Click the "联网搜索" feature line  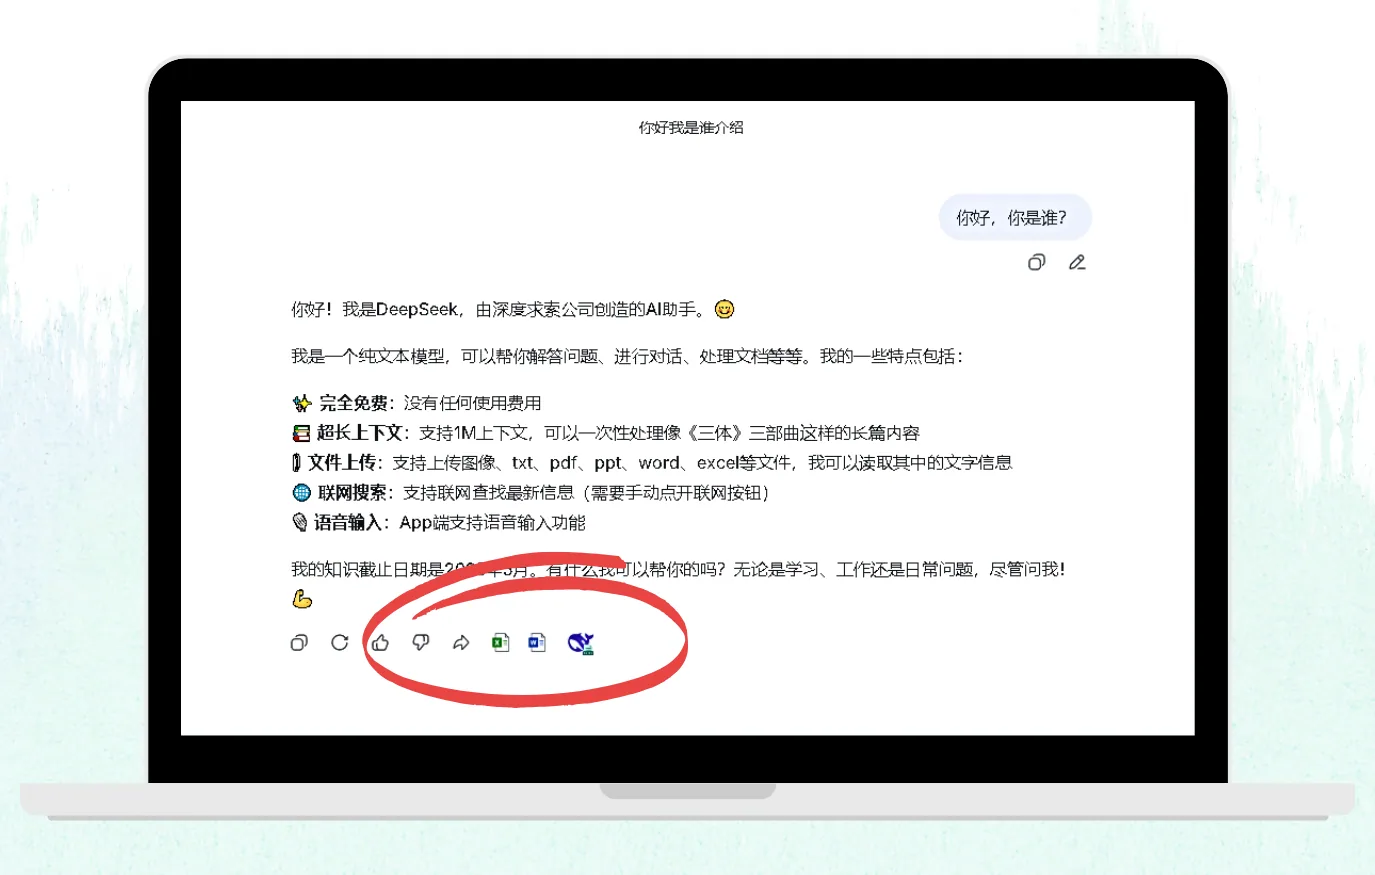point(530,493)
